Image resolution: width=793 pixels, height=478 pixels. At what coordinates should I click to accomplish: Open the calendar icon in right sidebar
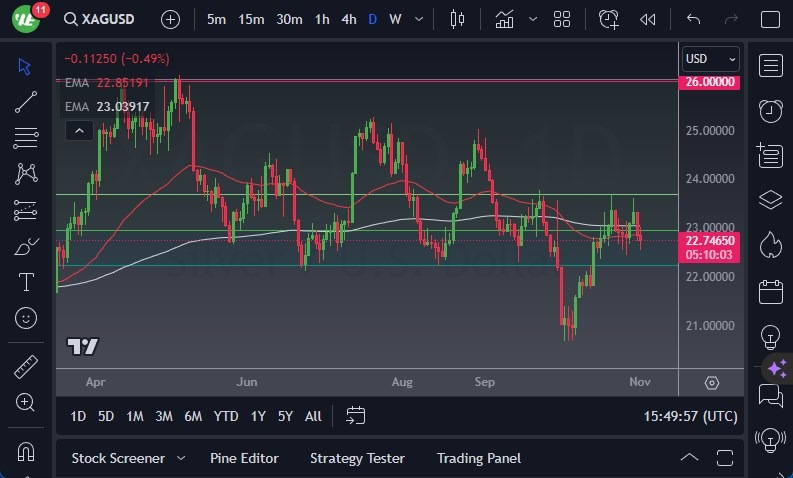[770, 291]
